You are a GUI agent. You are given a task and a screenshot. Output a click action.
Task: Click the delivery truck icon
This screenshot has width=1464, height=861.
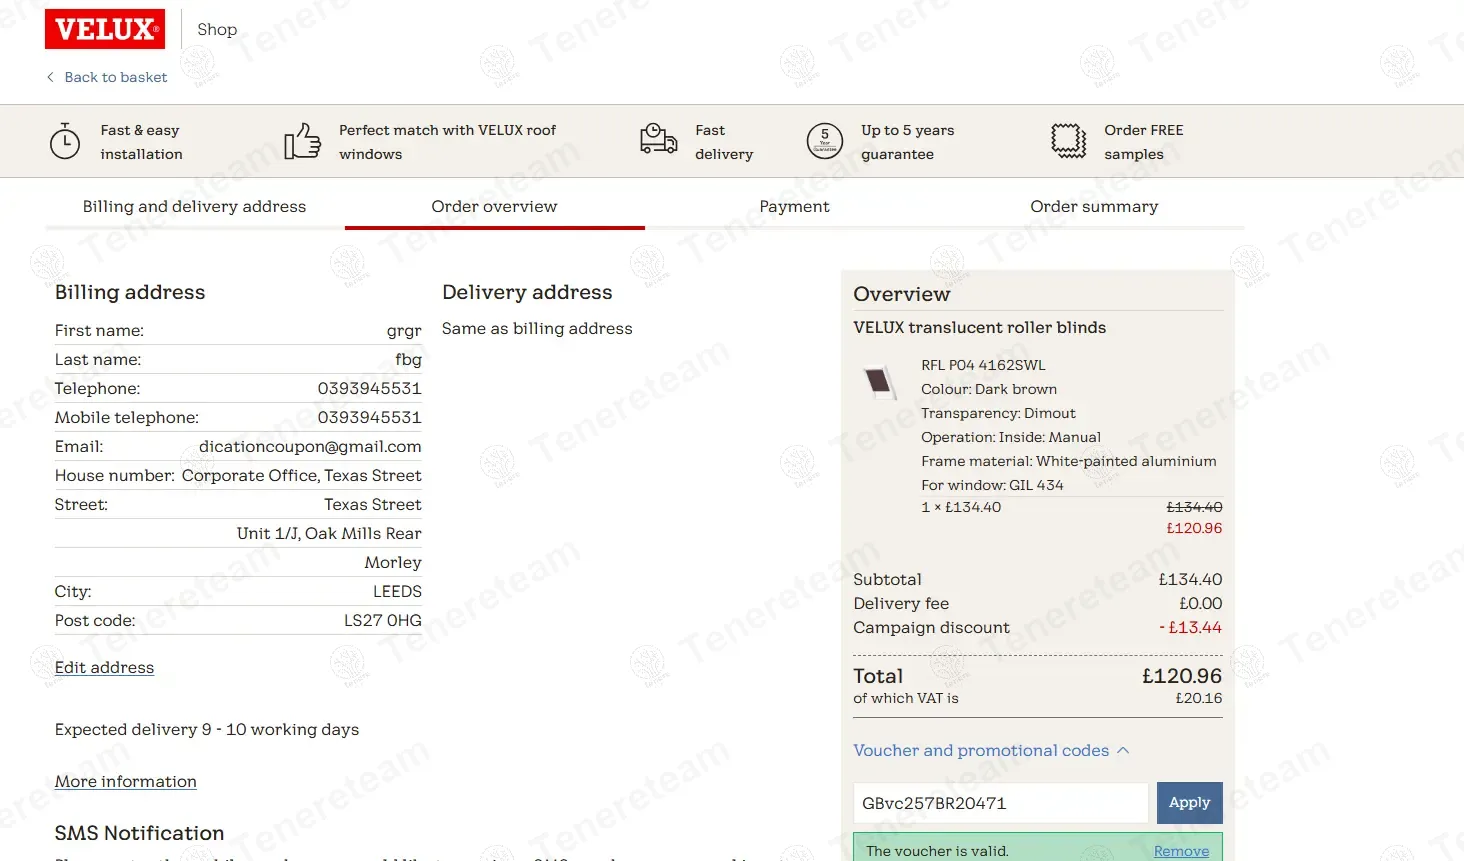click(658, 139)
